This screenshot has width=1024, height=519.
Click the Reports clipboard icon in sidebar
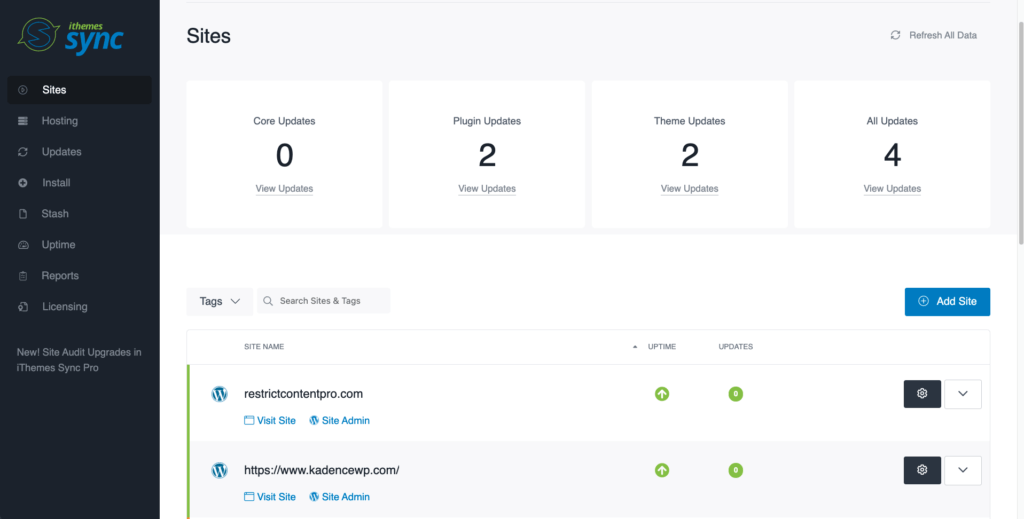click(23, 275)
